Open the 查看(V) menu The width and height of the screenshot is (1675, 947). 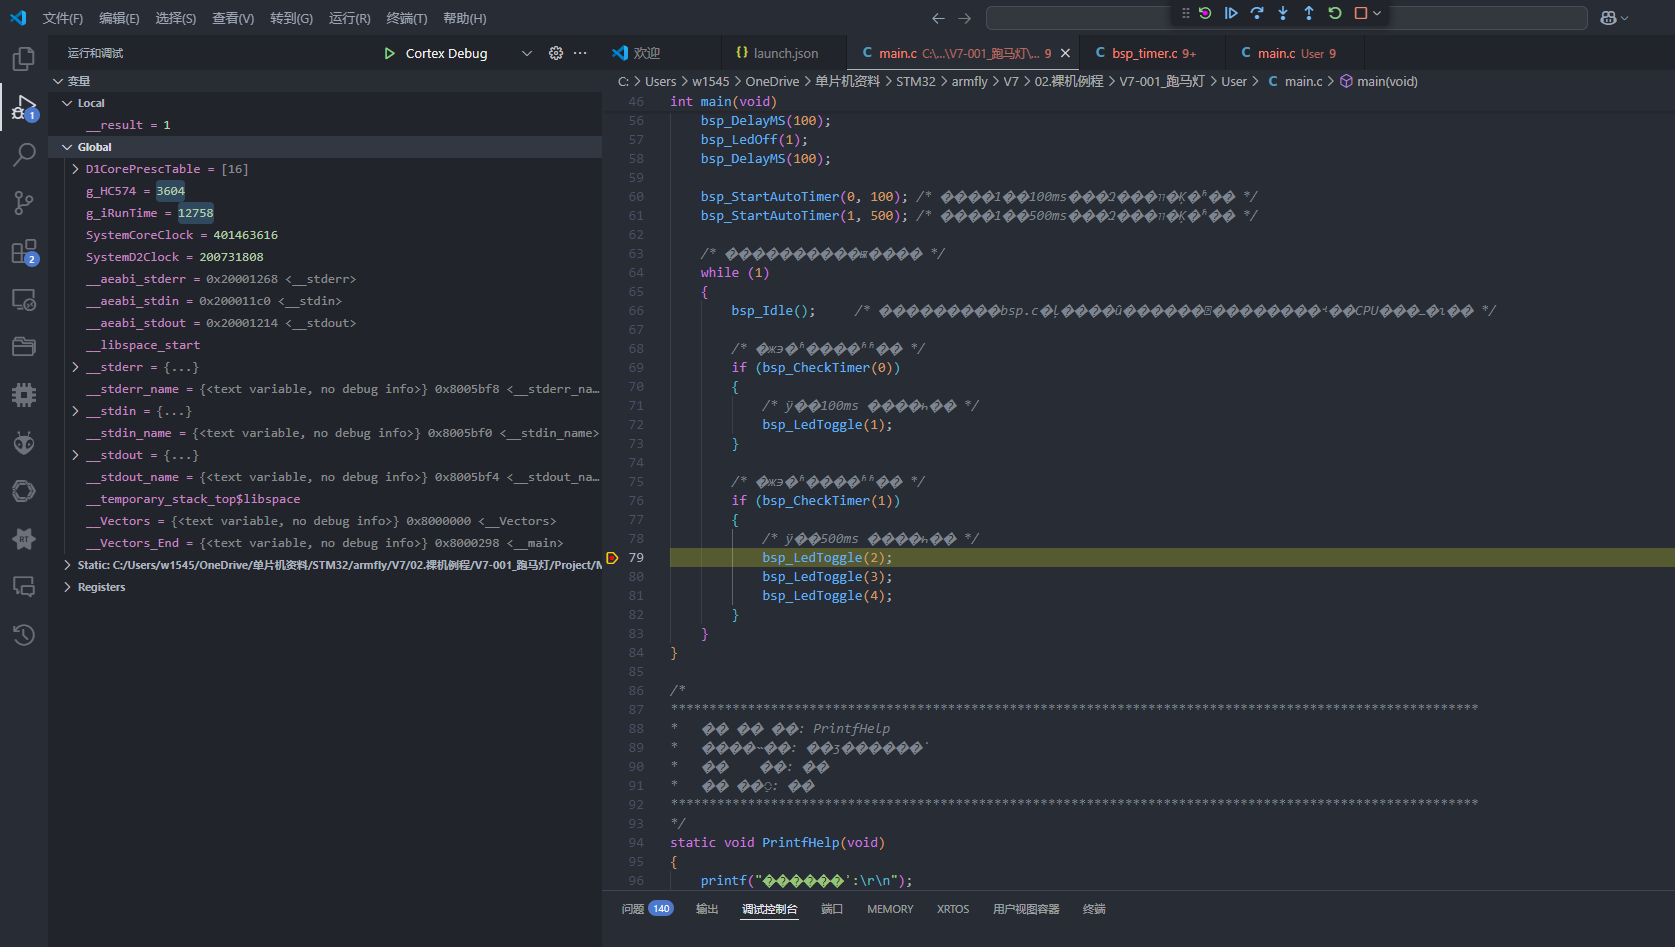(233, 18)
